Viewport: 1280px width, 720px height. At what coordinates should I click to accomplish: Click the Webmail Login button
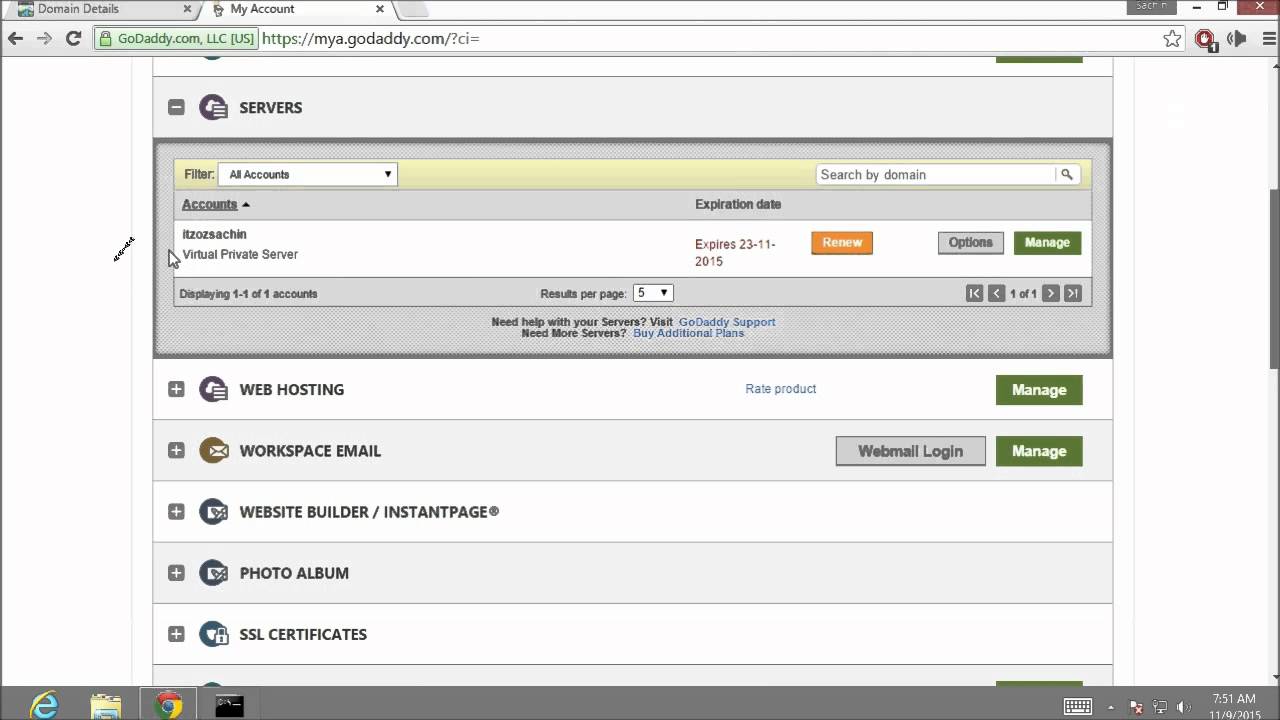(910, 451)
